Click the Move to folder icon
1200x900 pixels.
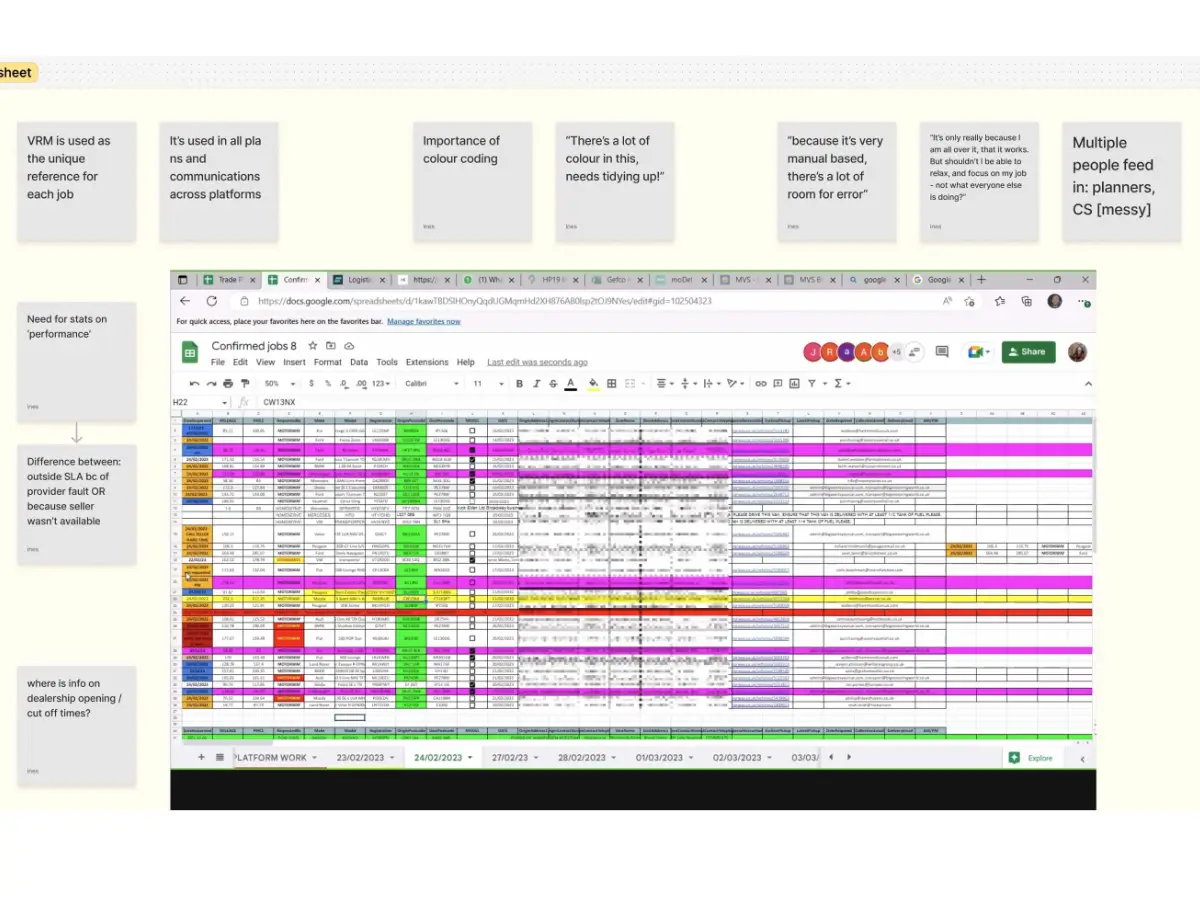(330, 346)
